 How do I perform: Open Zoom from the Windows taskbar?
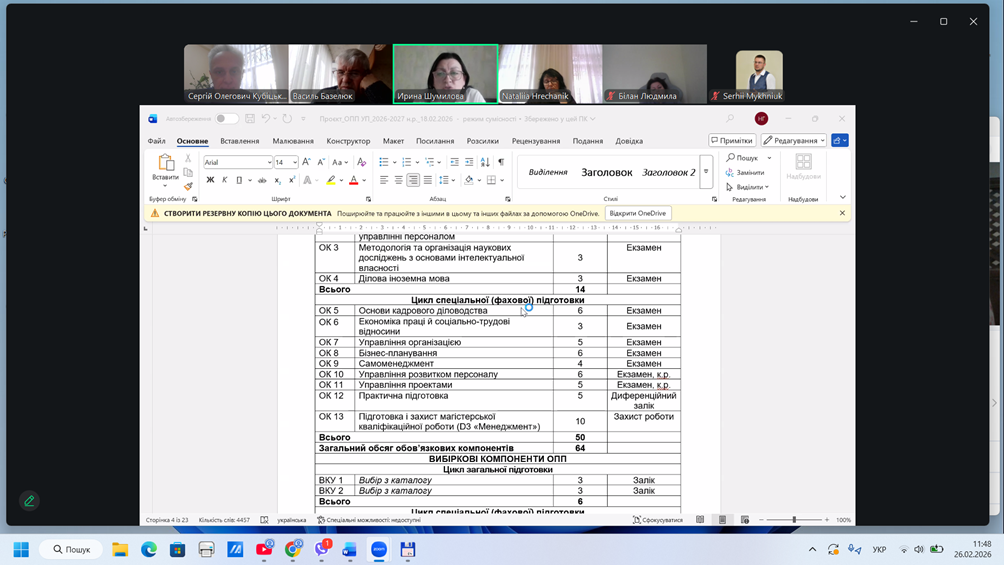(379, 549)
